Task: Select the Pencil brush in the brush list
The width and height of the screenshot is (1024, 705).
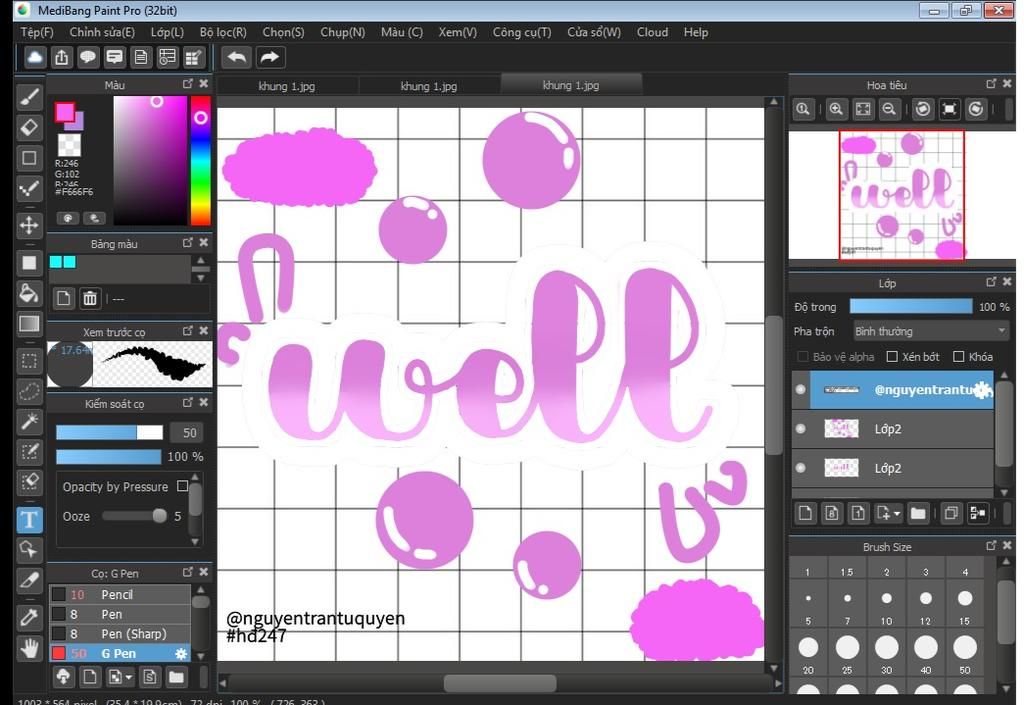Action: point(120,594)
